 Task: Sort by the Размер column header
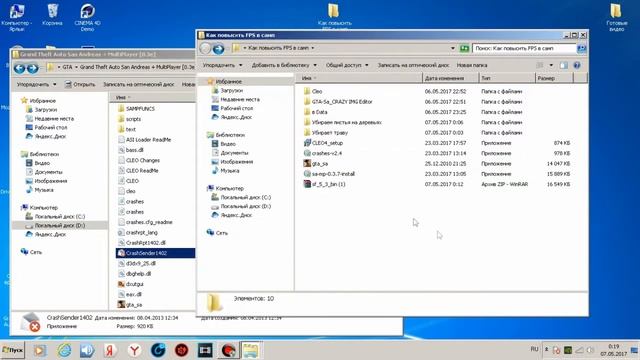click(x=554, y=78)
